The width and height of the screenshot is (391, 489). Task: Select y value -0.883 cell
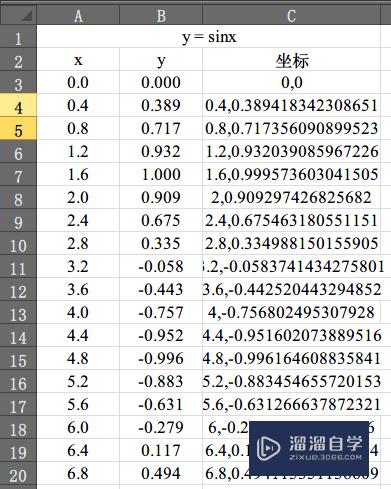click(x=161, y=381)
